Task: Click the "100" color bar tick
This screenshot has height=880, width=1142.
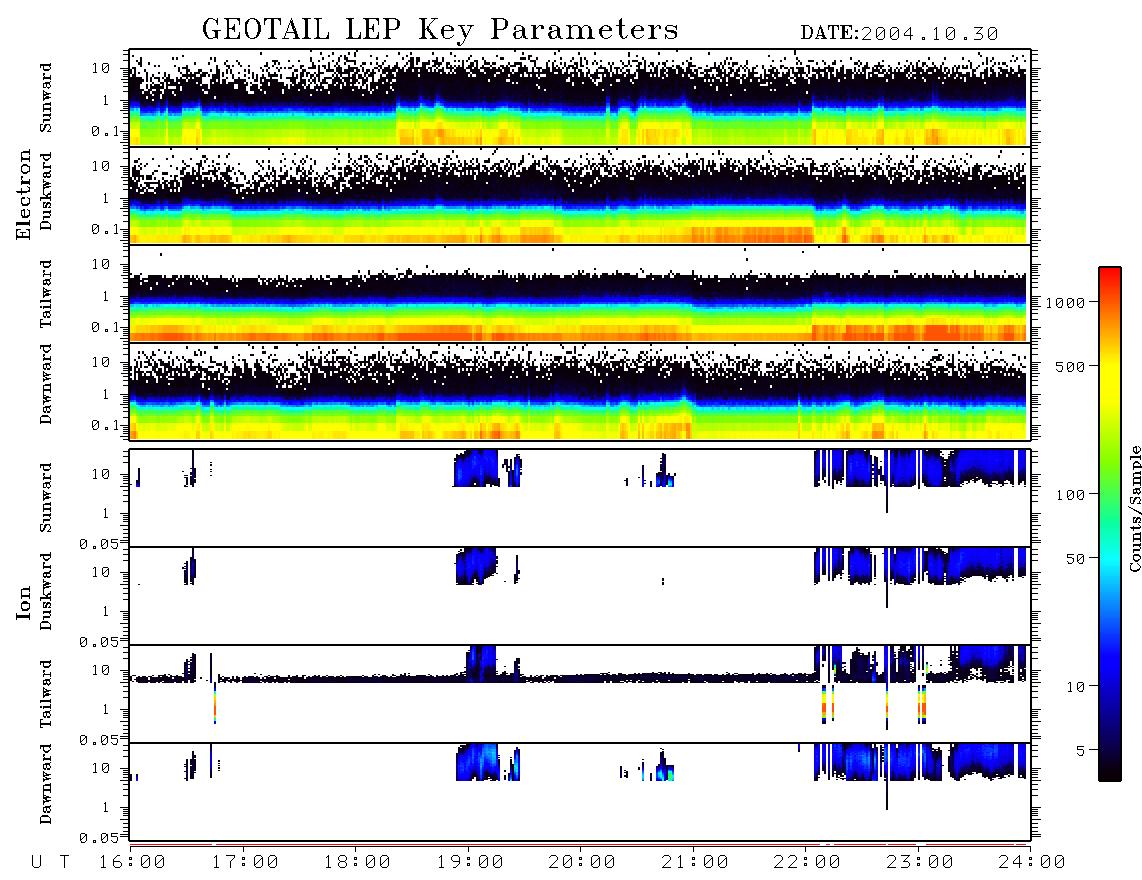Action: click(x=1071, y=495)
